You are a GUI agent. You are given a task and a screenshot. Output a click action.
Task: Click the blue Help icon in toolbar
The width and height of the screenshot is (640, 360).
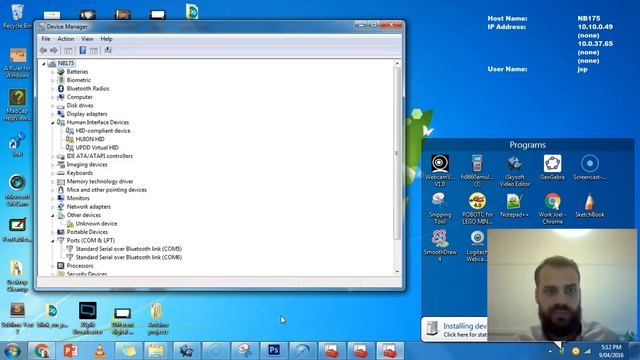point(82,50)
